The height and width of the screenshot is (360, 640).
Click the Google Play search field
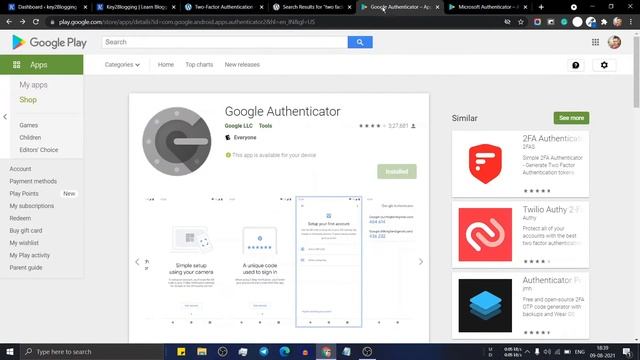pos(224,42)
